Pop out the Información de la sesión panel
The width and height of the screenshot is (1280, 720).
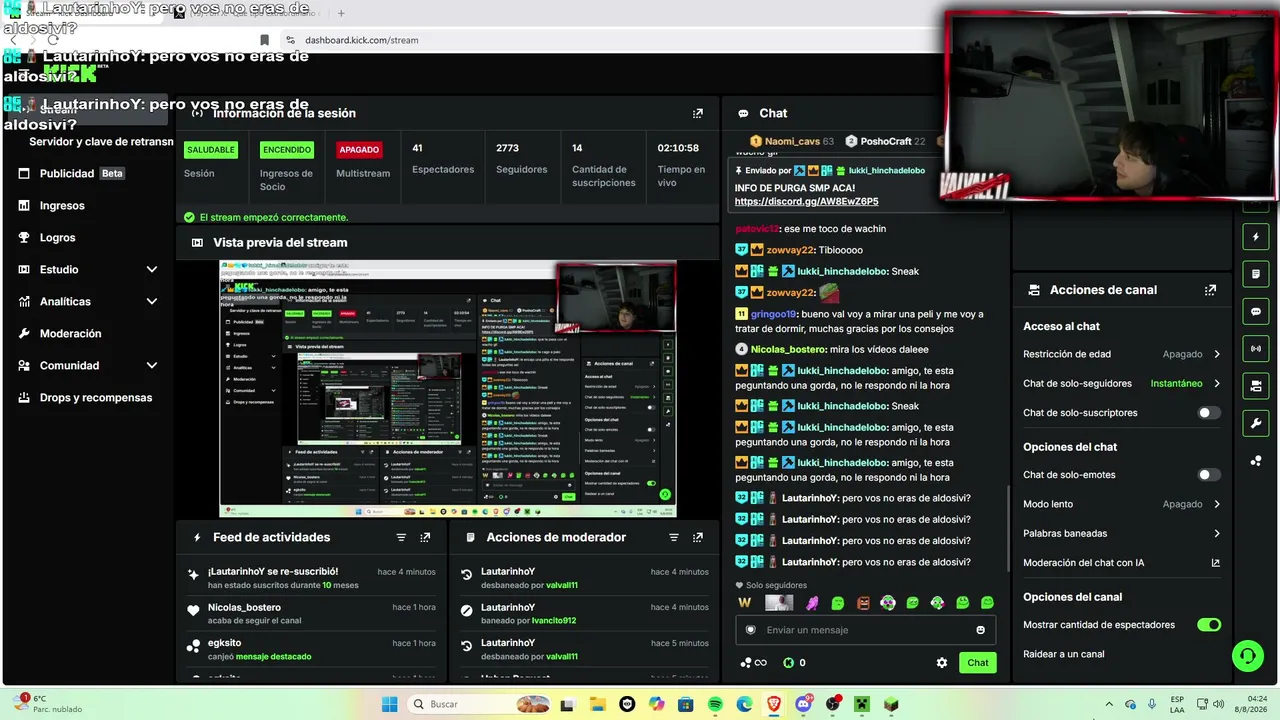click(698, 113)
